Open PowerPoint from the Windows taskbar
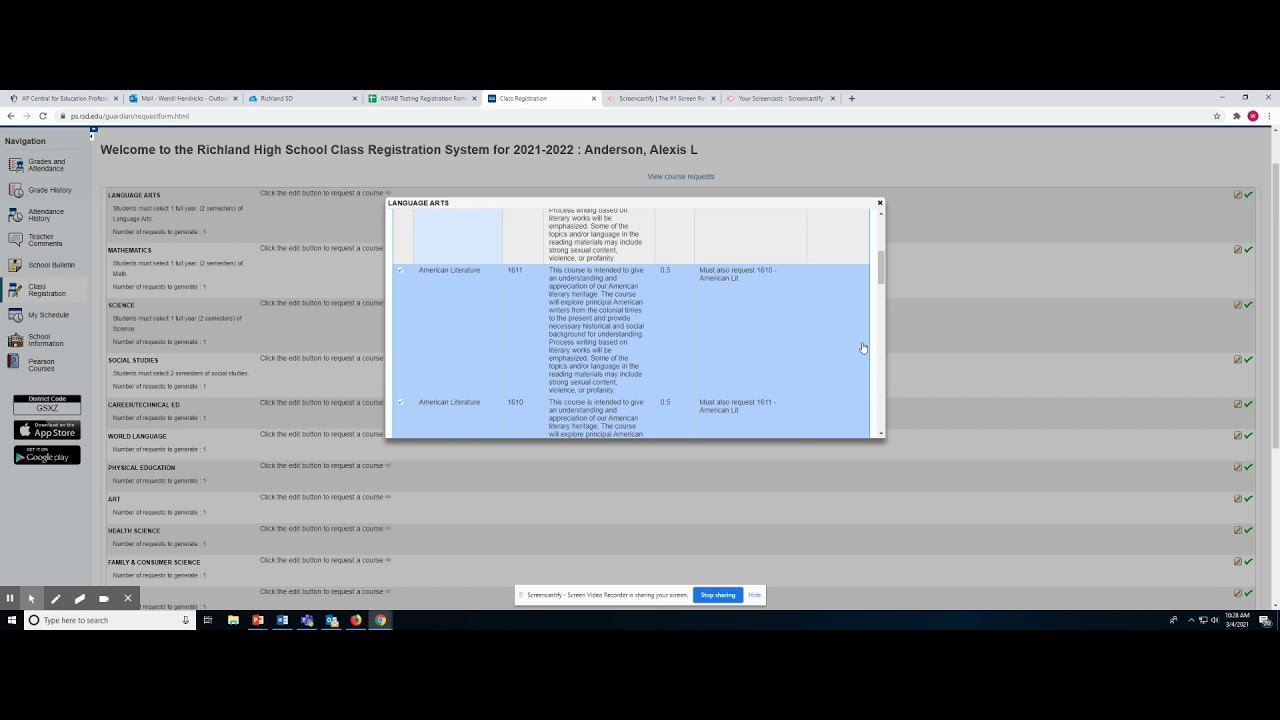The width and height of the screenshot is (1280, 720). [258, 620]
